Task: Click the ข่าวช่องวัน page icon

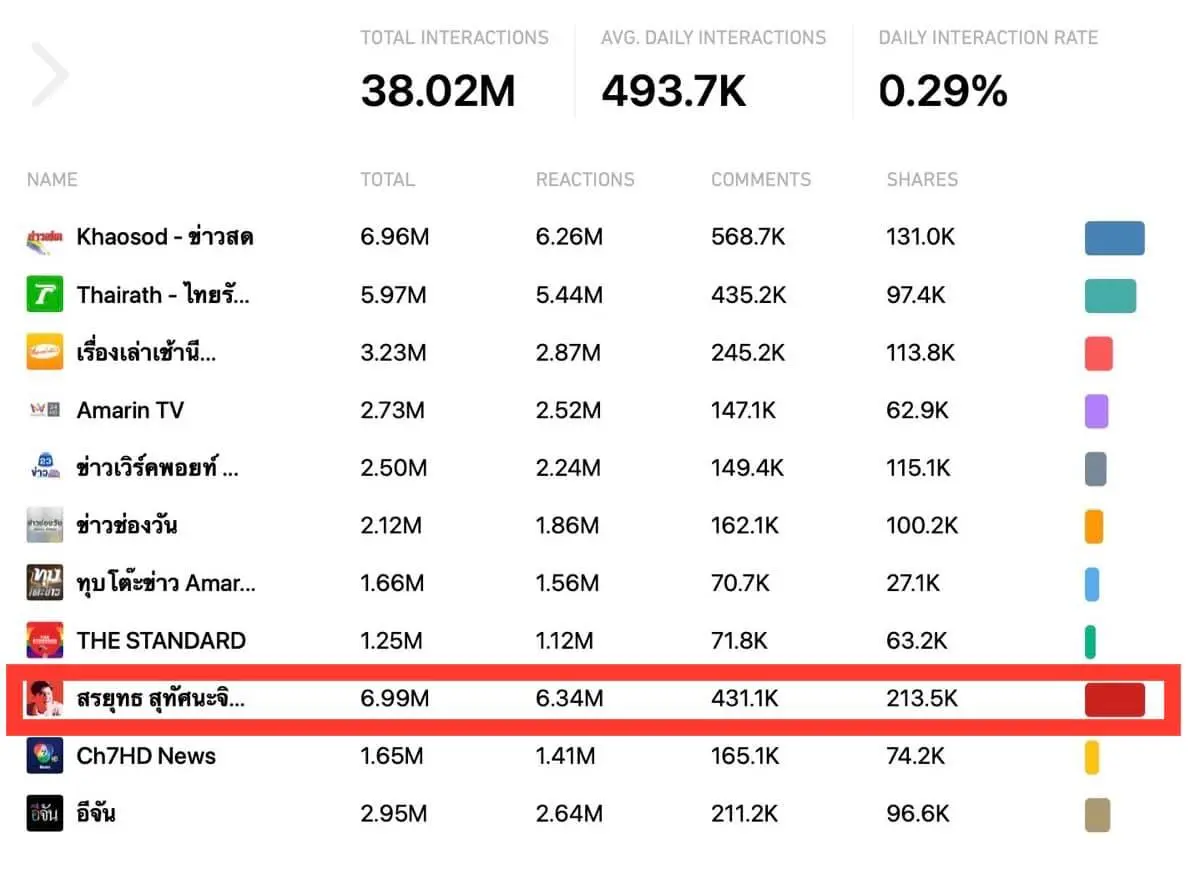Action: [44, 526]
